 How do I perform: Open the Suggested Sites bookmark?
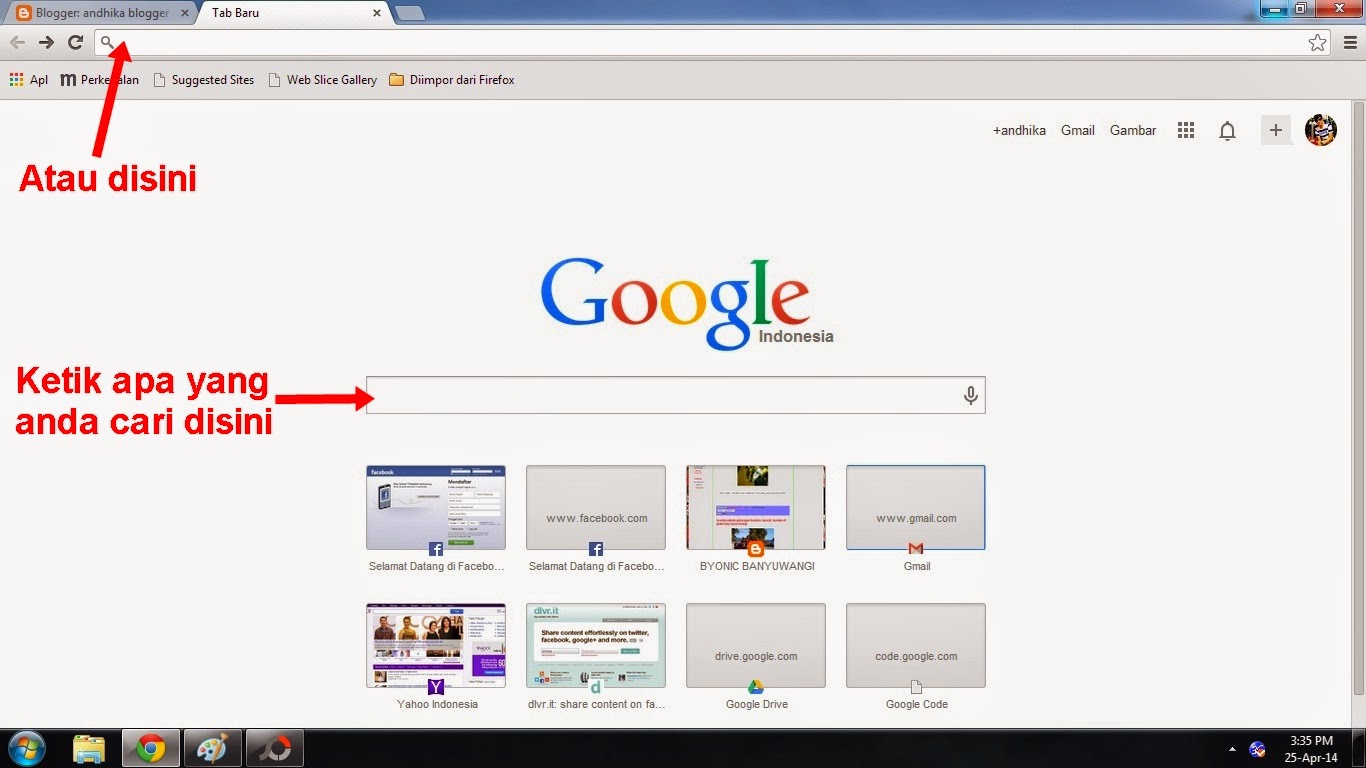pos(204,79)
